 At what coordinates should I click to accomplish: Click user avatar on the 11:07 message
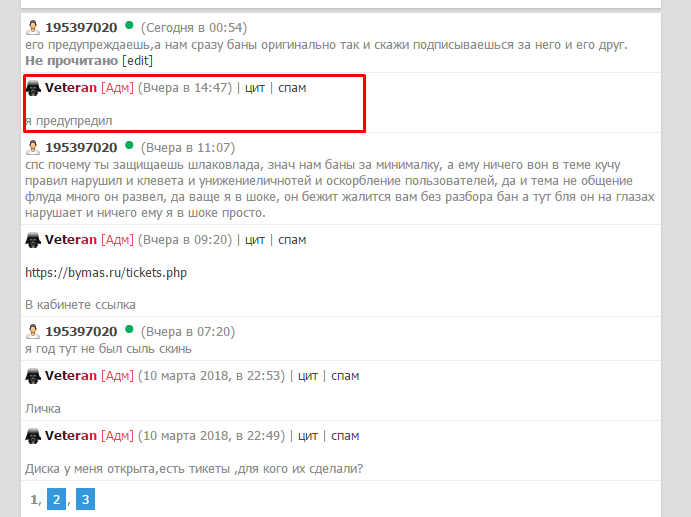point(33,148)
